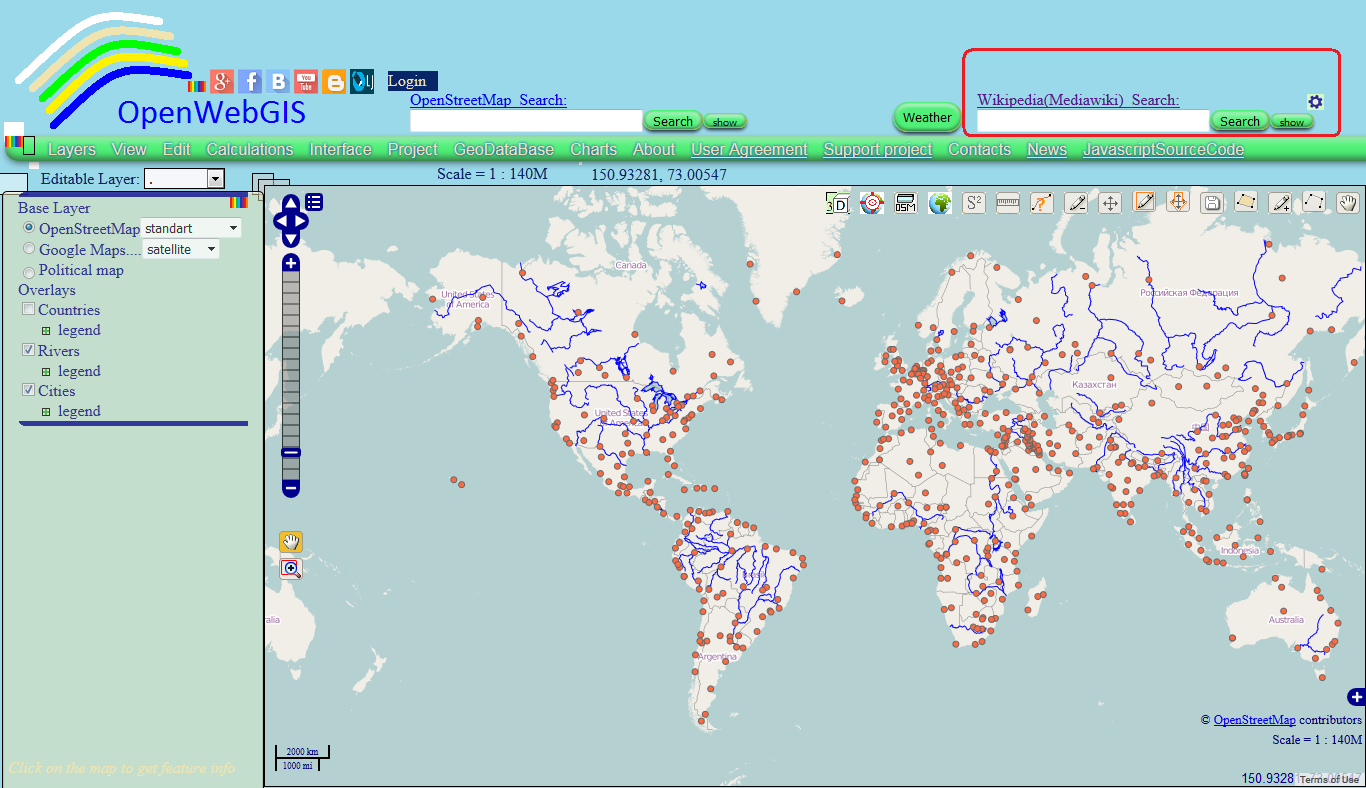Open the feature query tool with question mark

(1041, 202)
